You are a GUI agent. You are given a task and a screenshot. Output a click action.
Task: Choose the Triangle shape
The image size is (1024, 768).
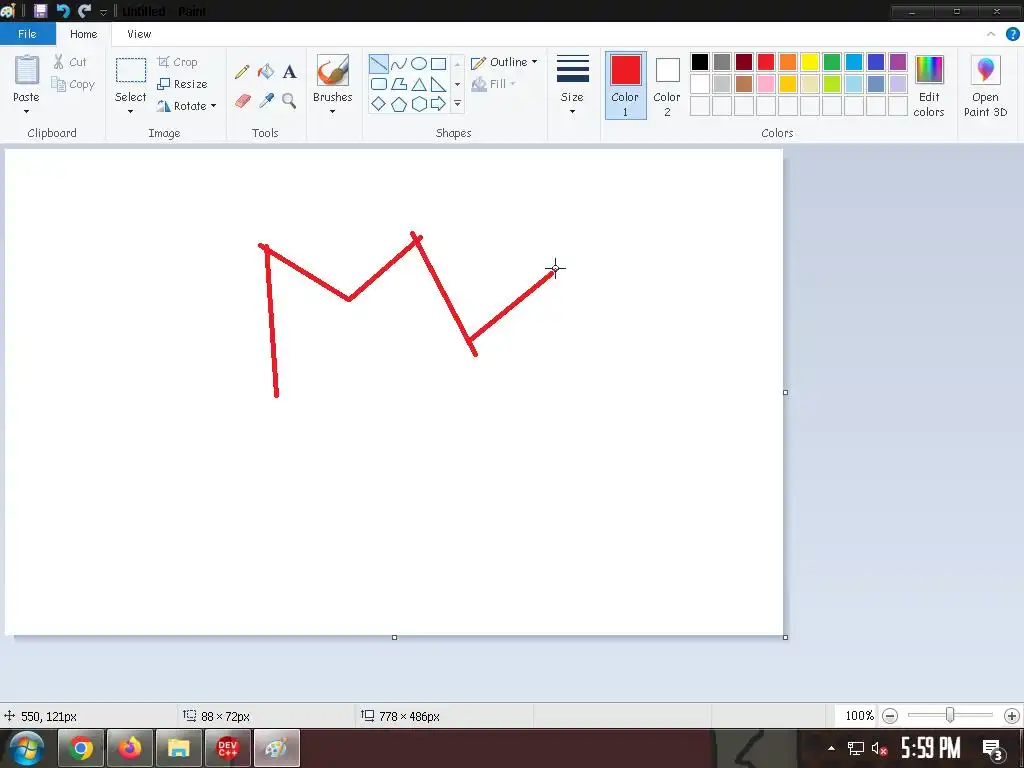pyautogui.click(x=419, y=84)
